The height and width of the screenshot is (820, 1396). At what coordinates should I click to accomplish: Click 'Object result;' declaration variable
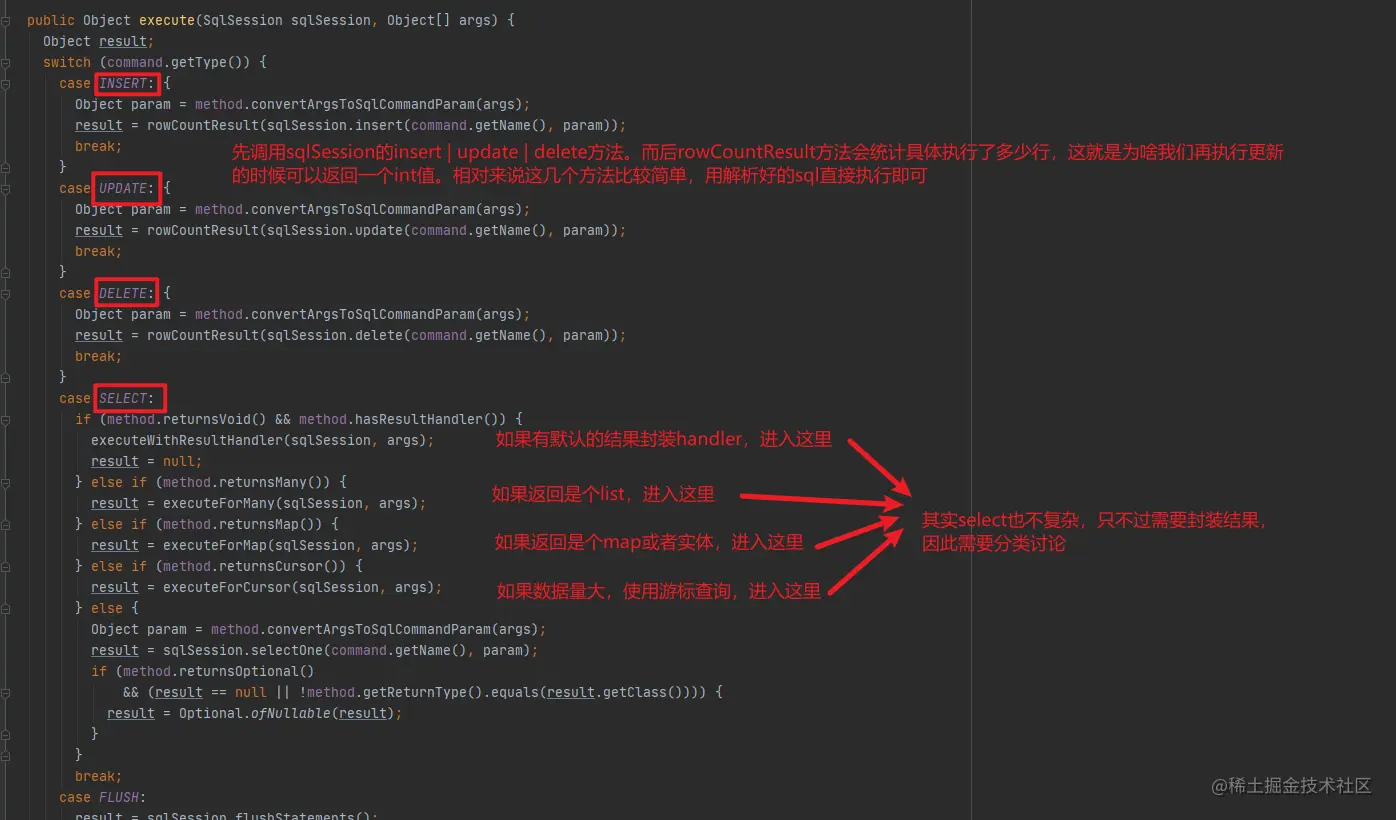(x=123, y=41)
